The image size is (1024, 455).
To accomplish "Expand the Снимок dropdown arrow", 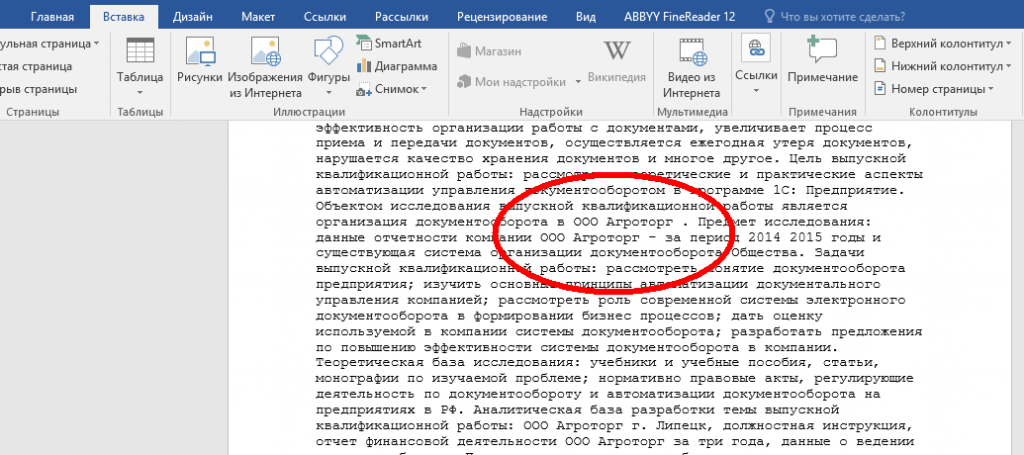I will pos(423,89).
